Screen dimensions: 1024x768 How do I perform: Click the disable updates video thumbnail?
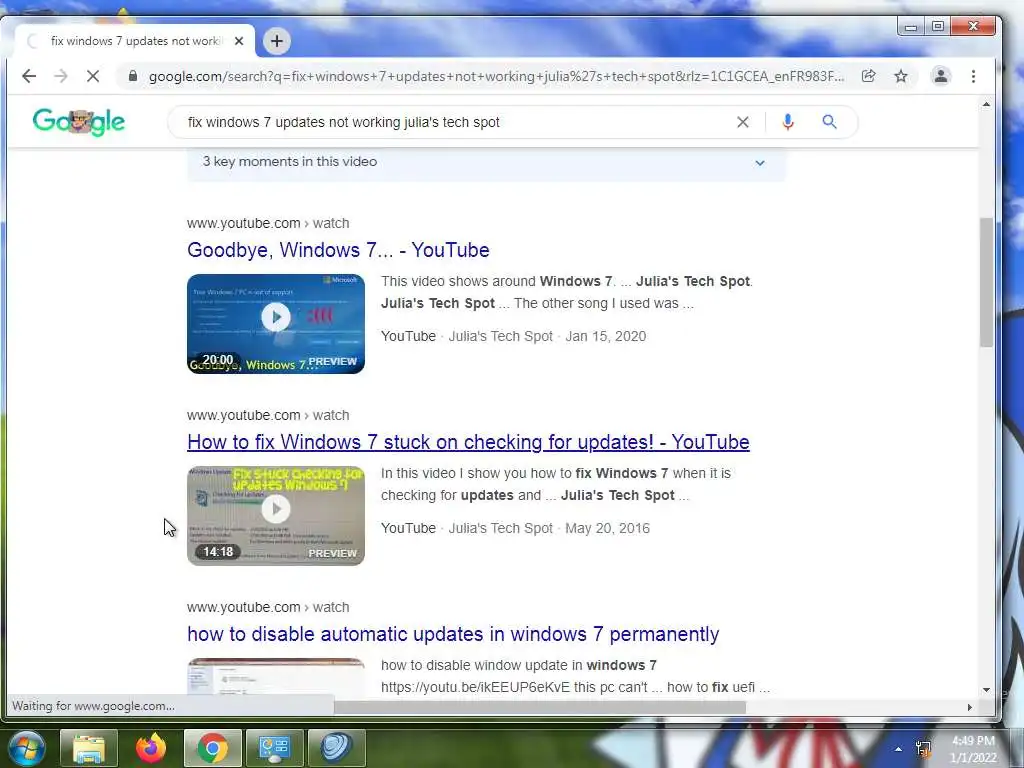[276, 678]
